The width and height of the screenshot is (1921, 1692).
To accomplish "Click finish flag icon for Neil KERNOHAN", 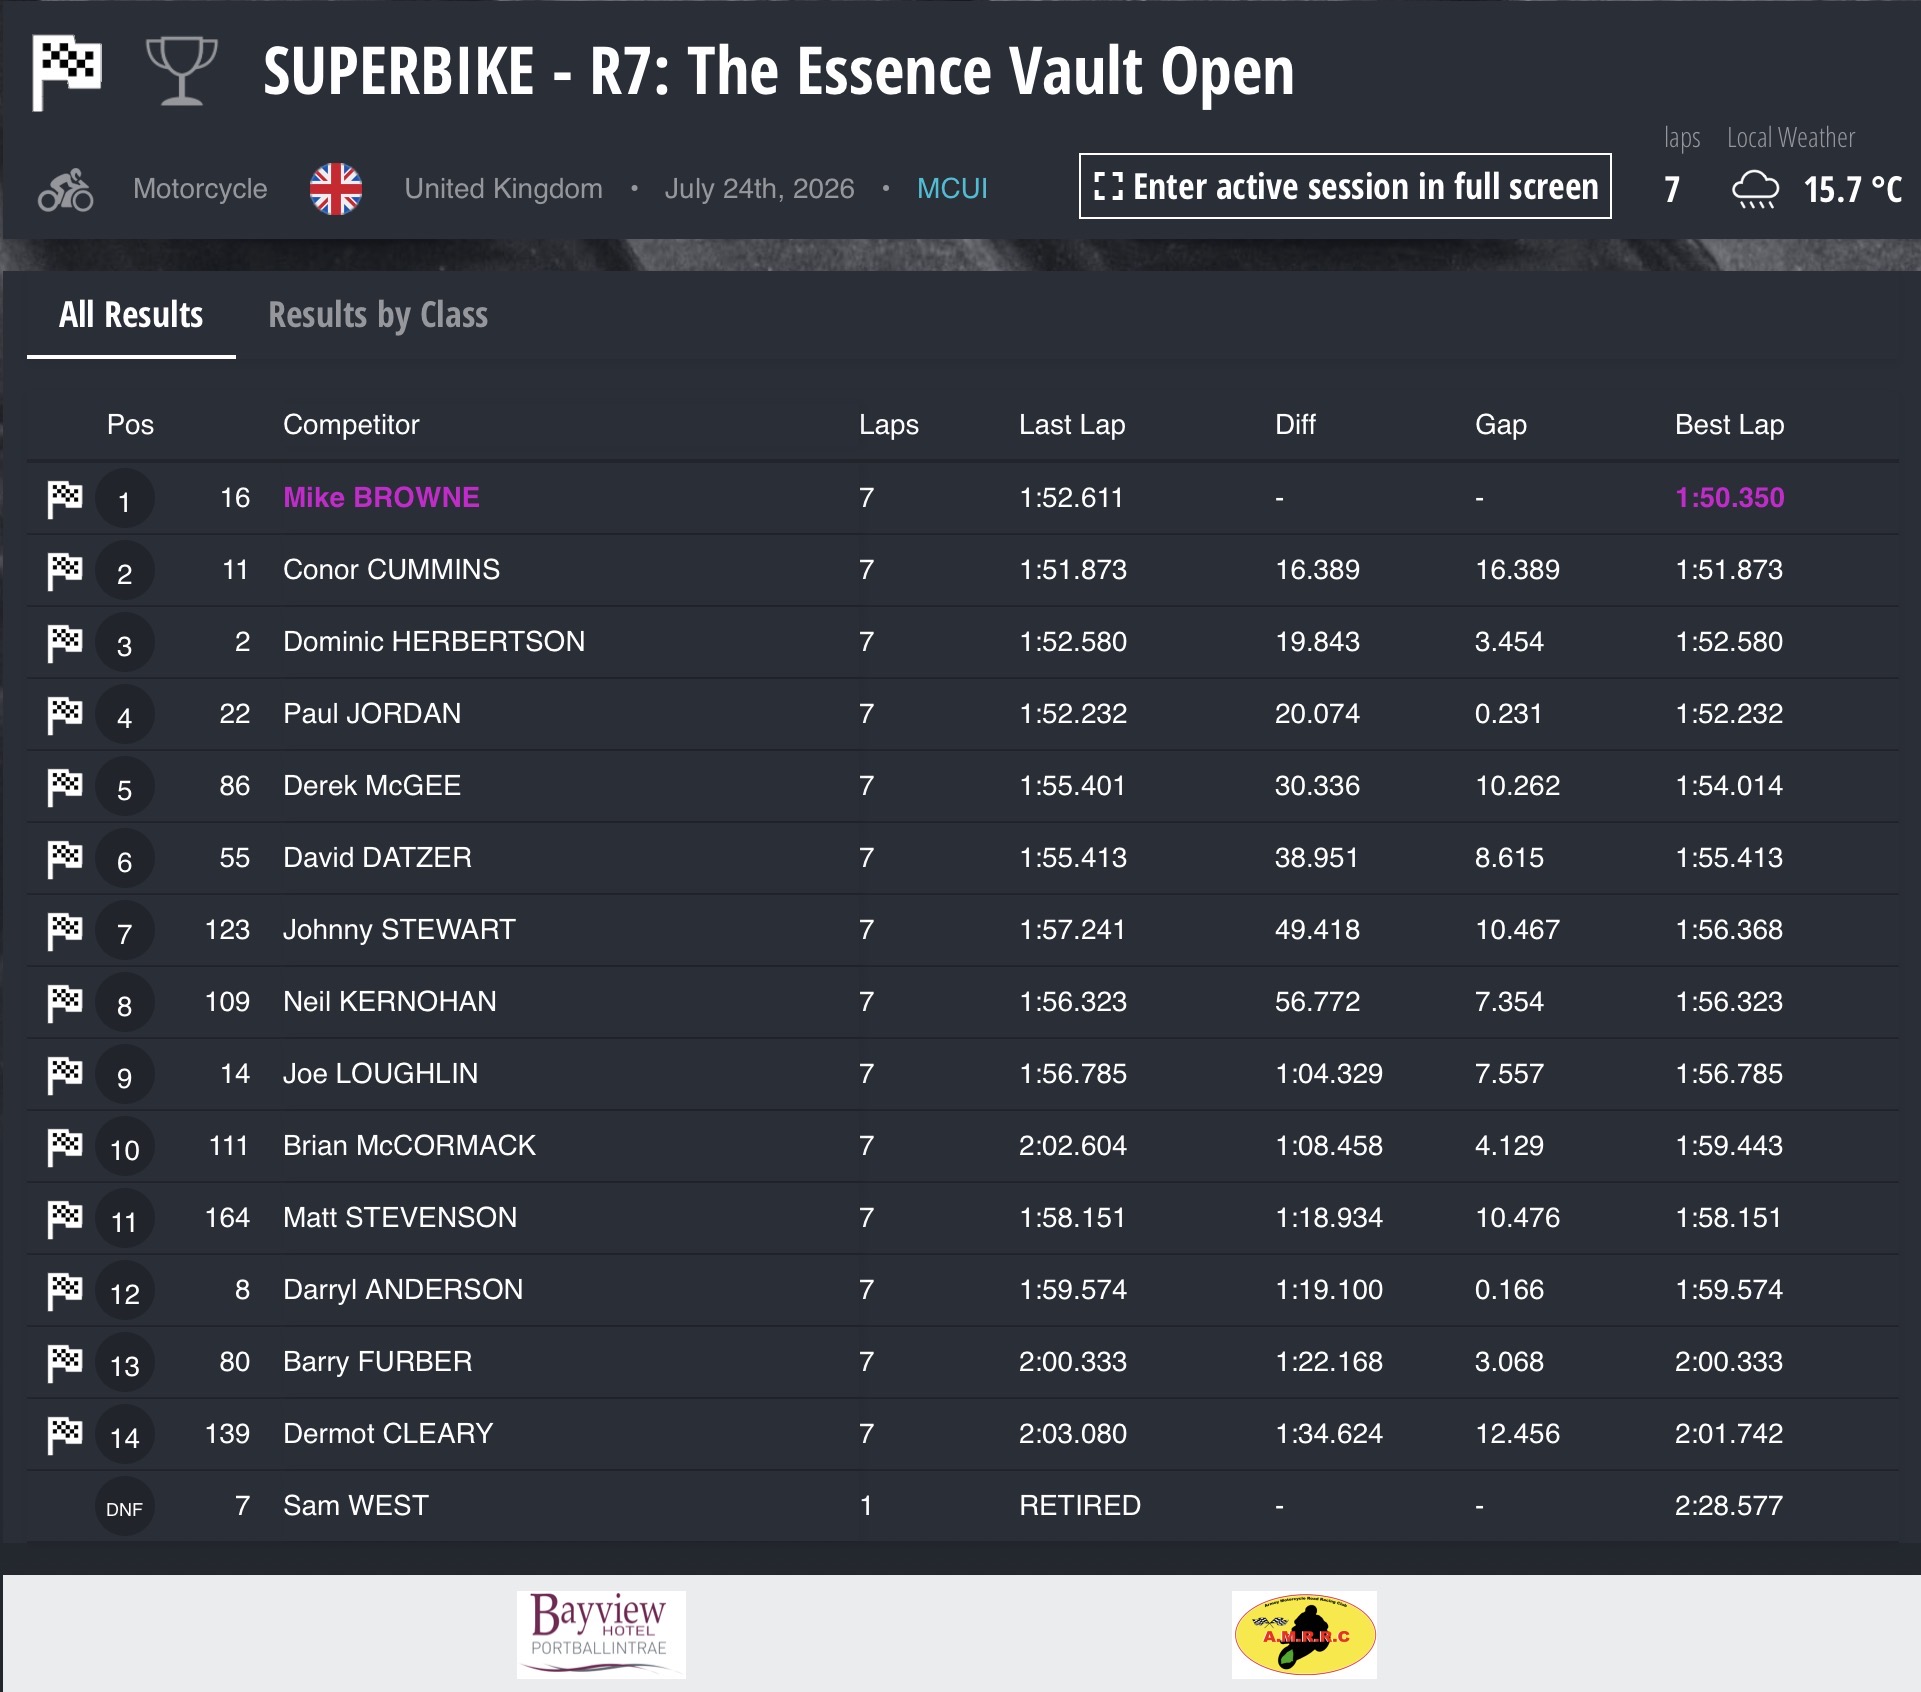I will click(65, 1002).
